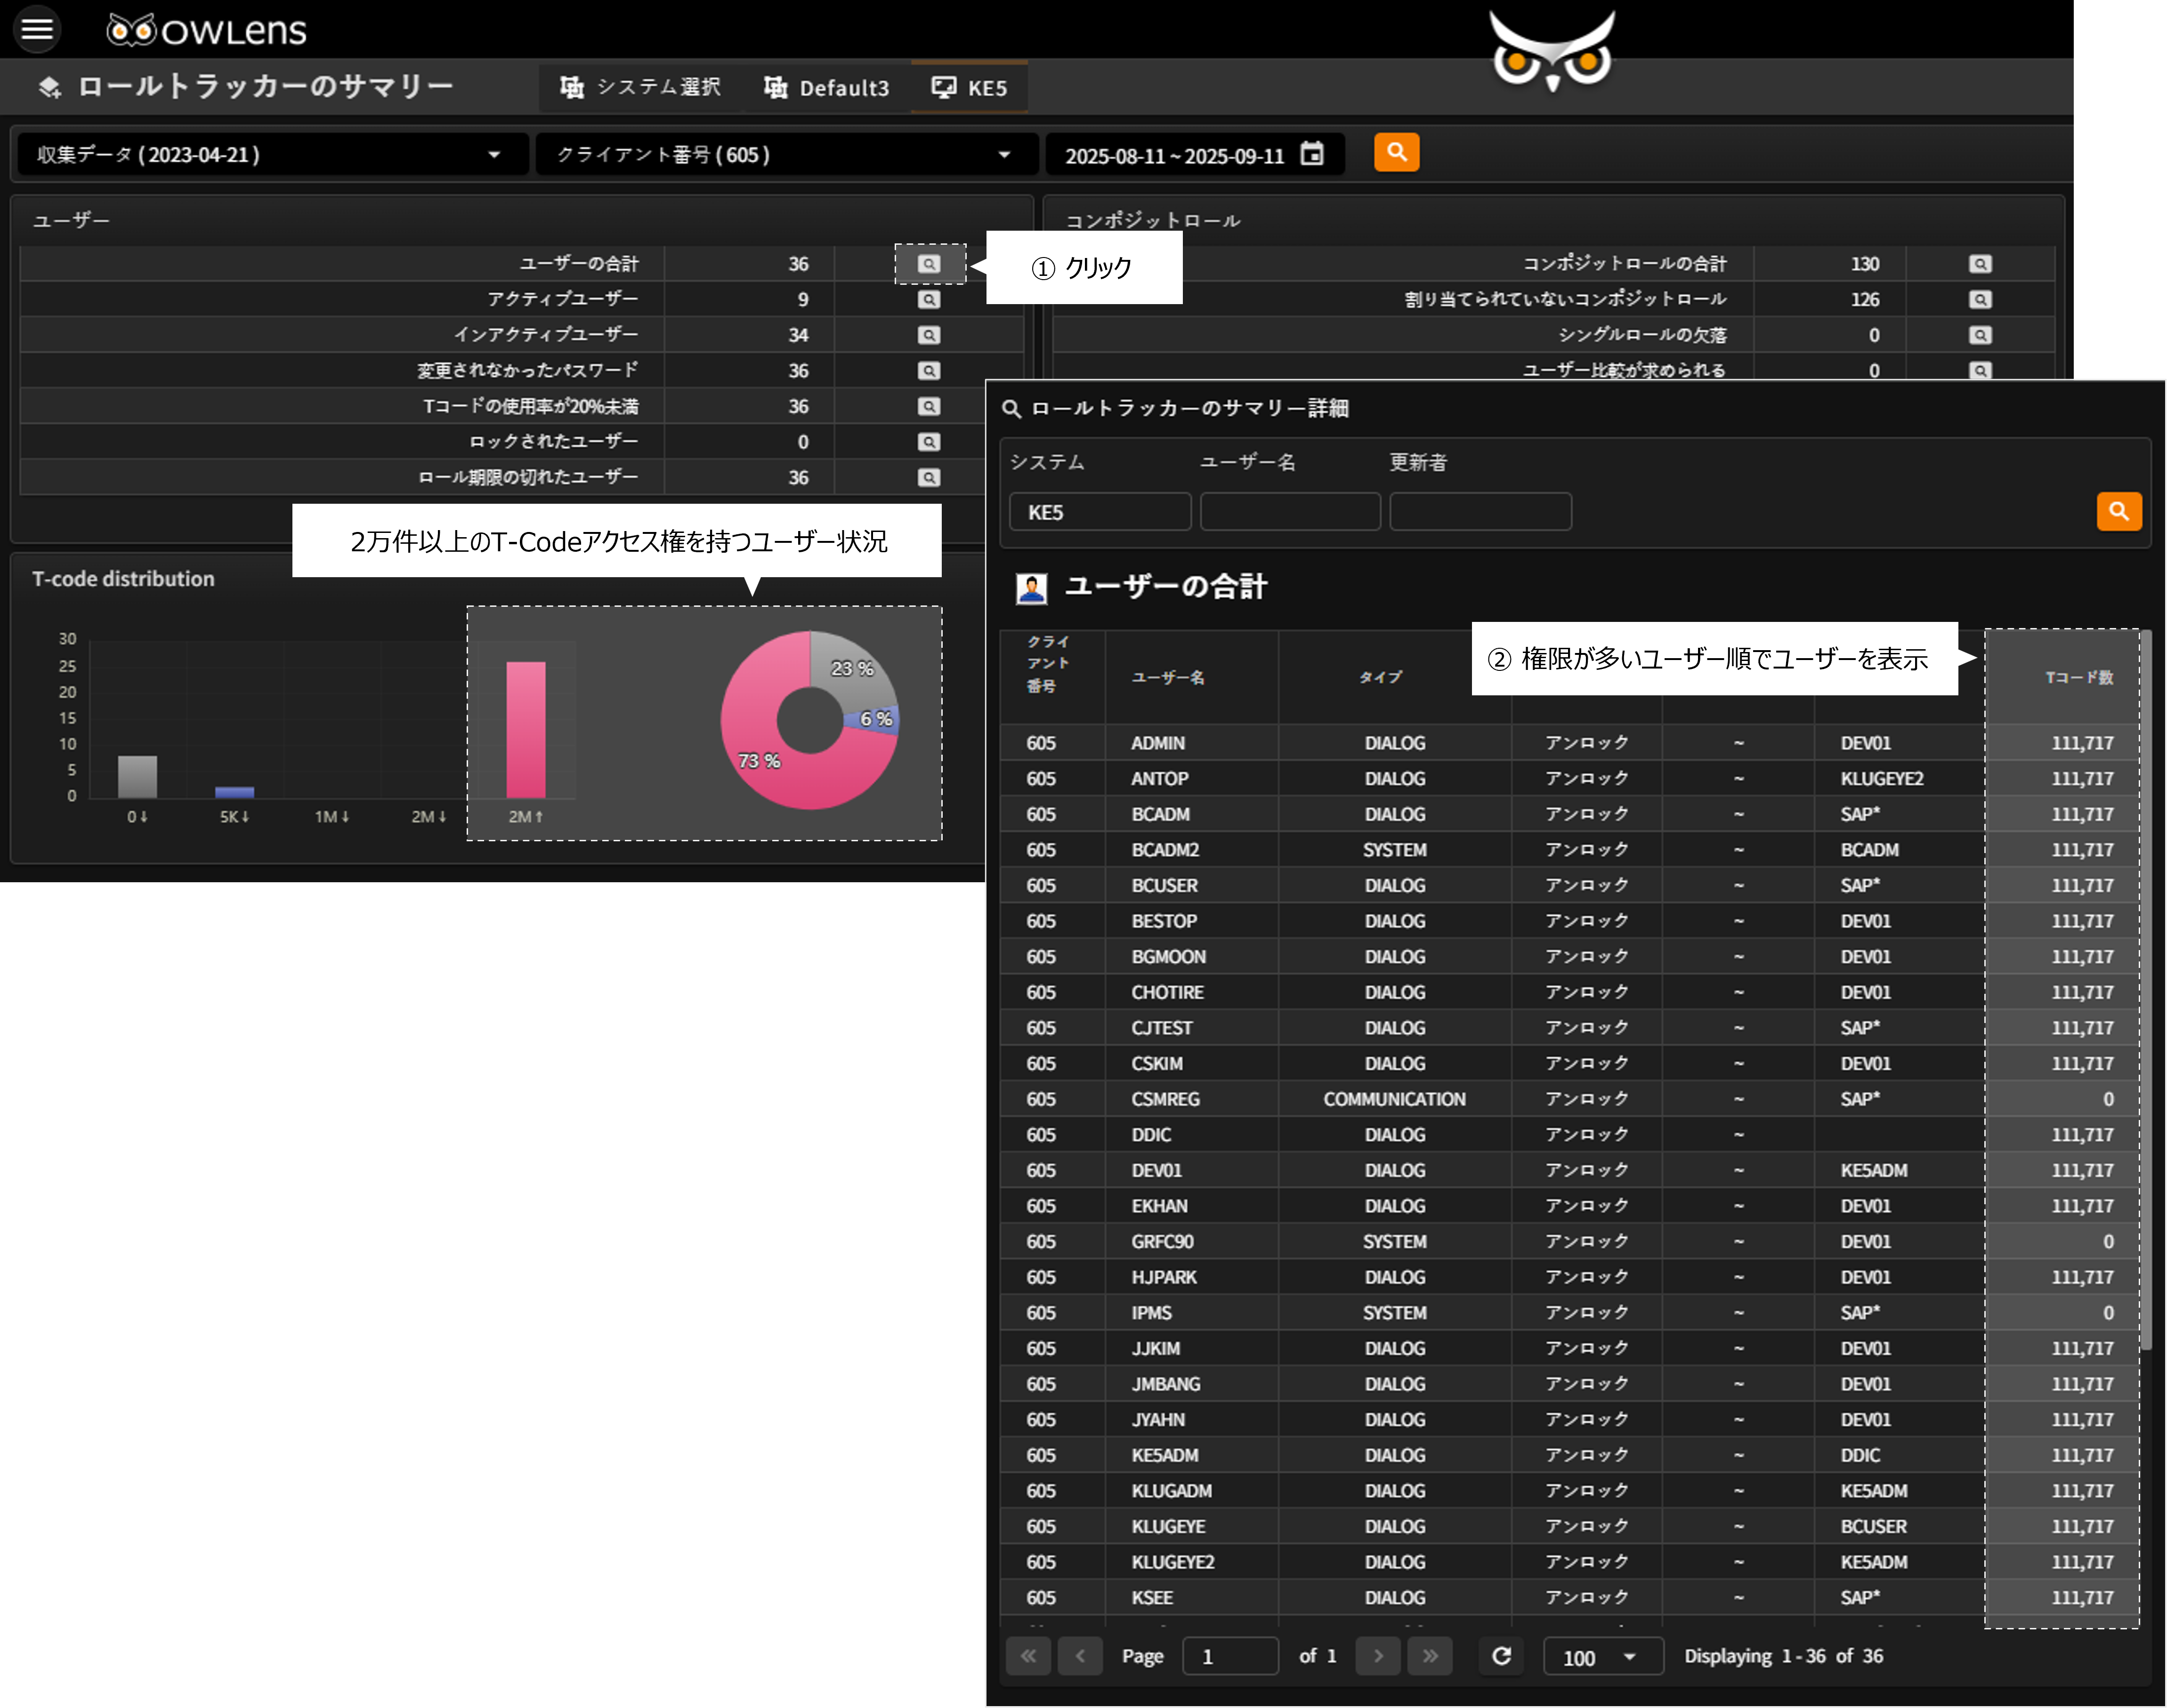
Task: Switch to the Default3 tab
Action: [x=826, y=88]
